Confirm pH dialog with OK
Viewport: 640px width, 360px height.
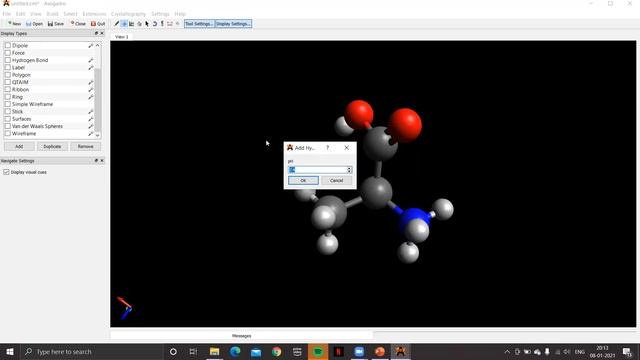[x=303, y=180]
